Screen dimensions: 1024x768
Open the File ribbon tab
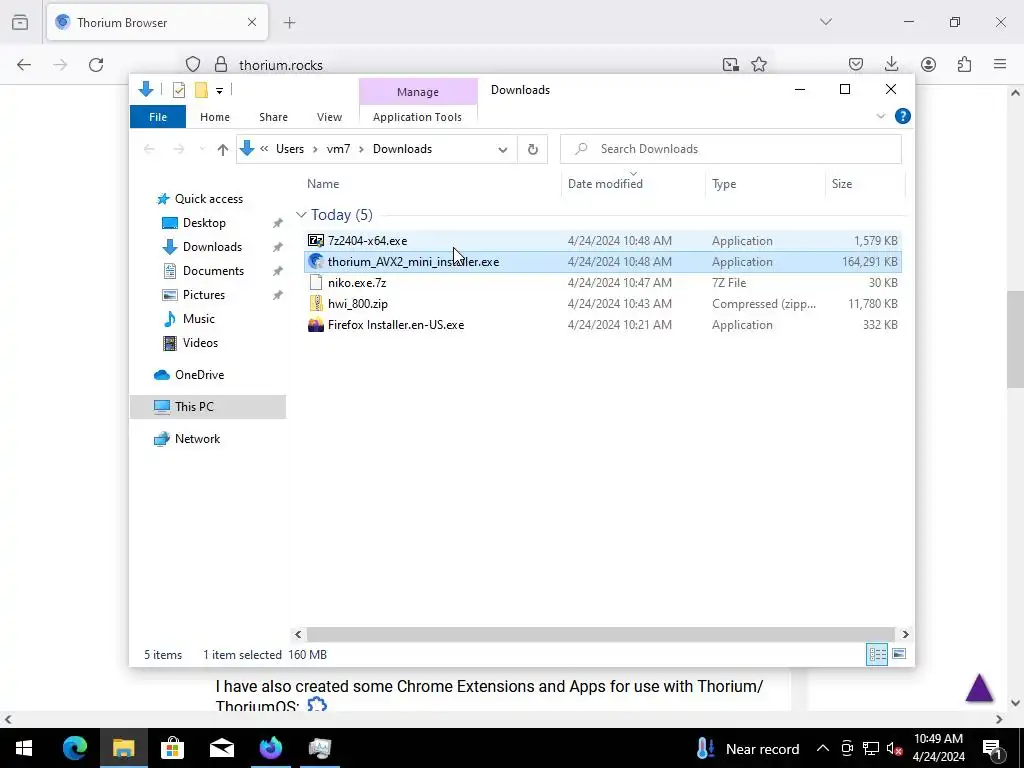coord(158,117)
